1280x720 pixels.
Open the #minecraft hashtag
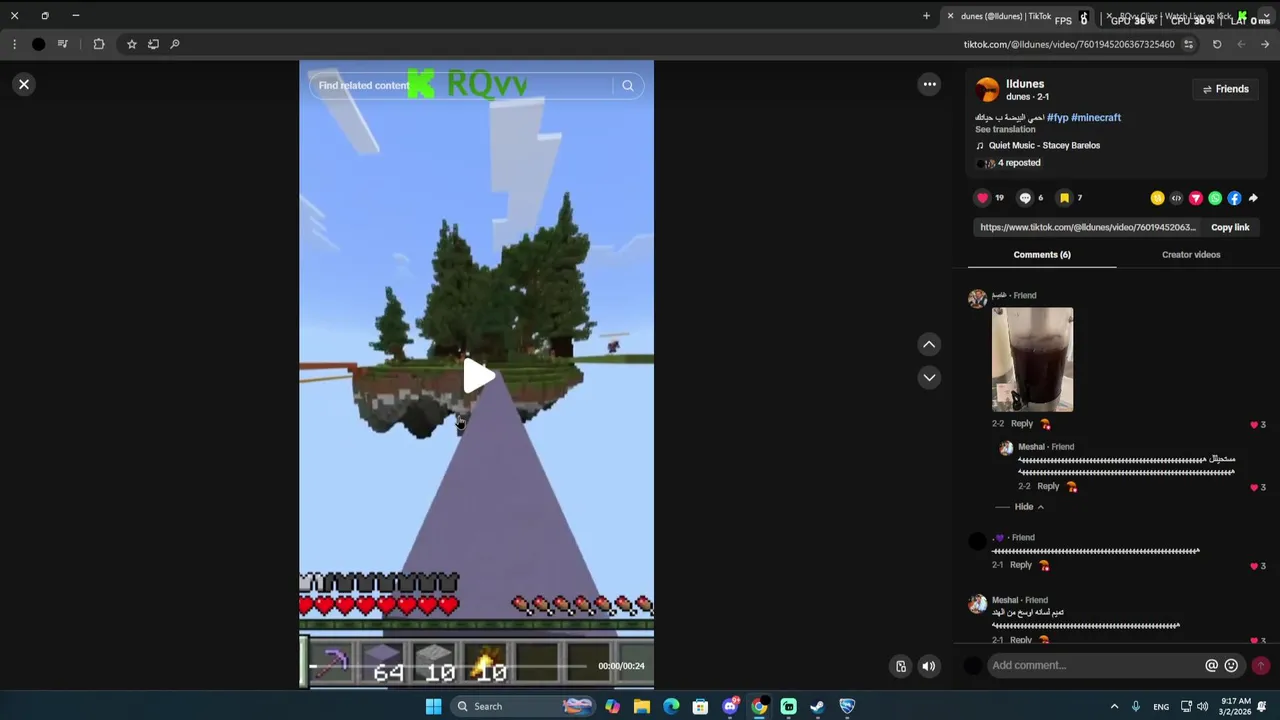[x=1096, y=118]
